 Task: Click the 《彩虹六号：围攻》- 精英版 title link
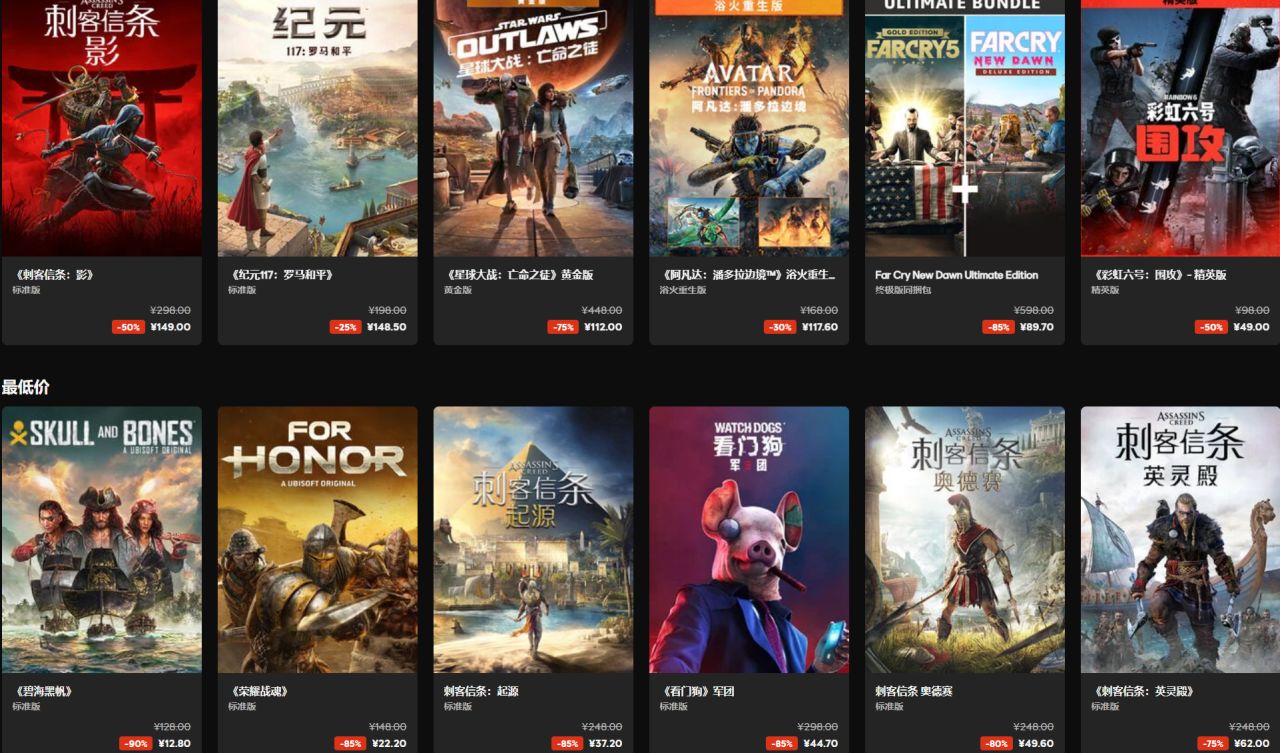[x=1158, y=275]
